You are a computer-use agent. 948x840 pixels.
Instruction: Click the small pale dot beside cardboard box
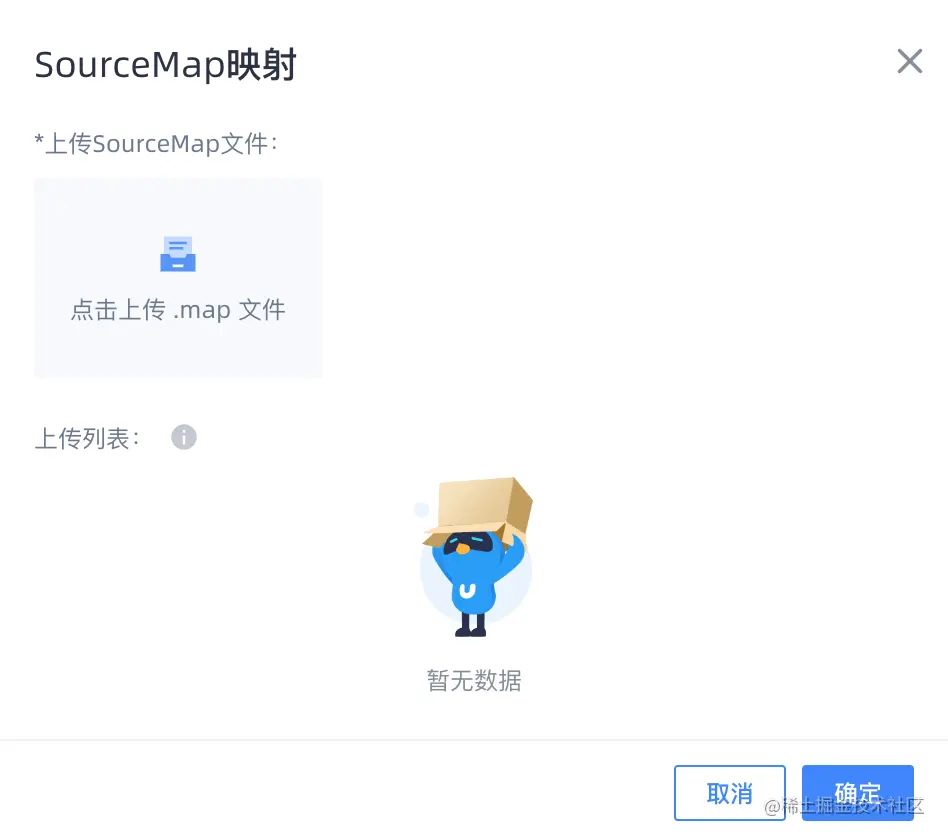[x=421, y=510]
